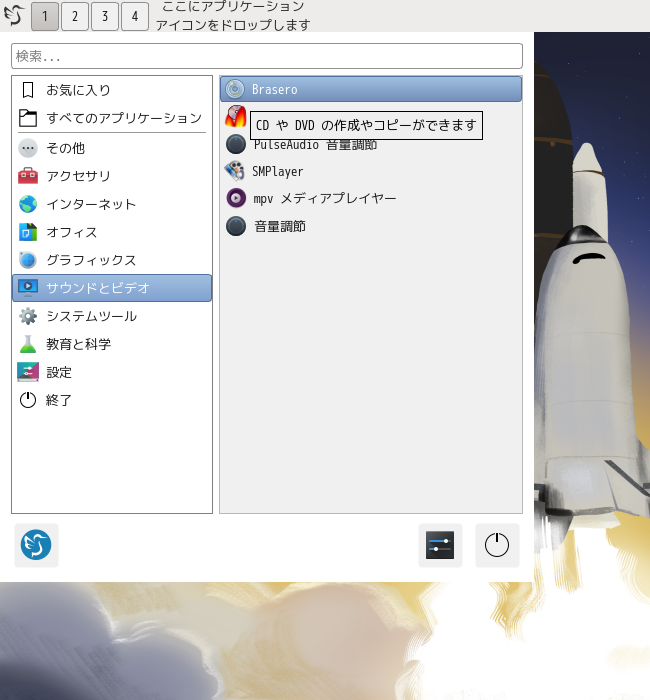Click the blue bird user profile button
The image size is (650, 700).
(36, 545)
